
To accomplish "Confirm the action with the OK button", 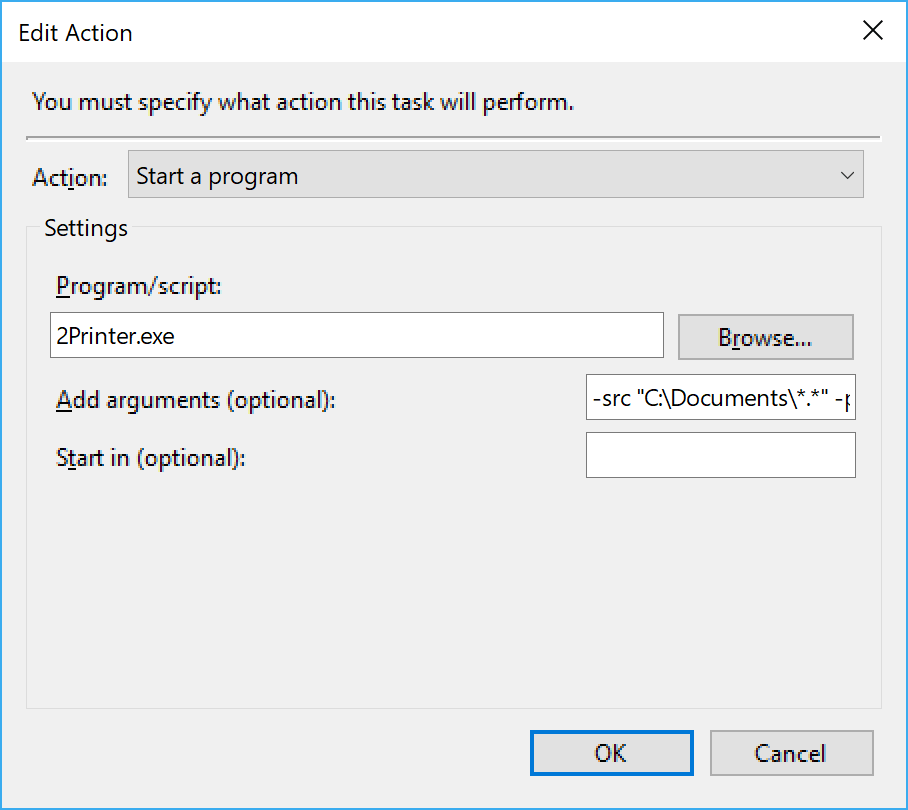I will coord(611,753).
